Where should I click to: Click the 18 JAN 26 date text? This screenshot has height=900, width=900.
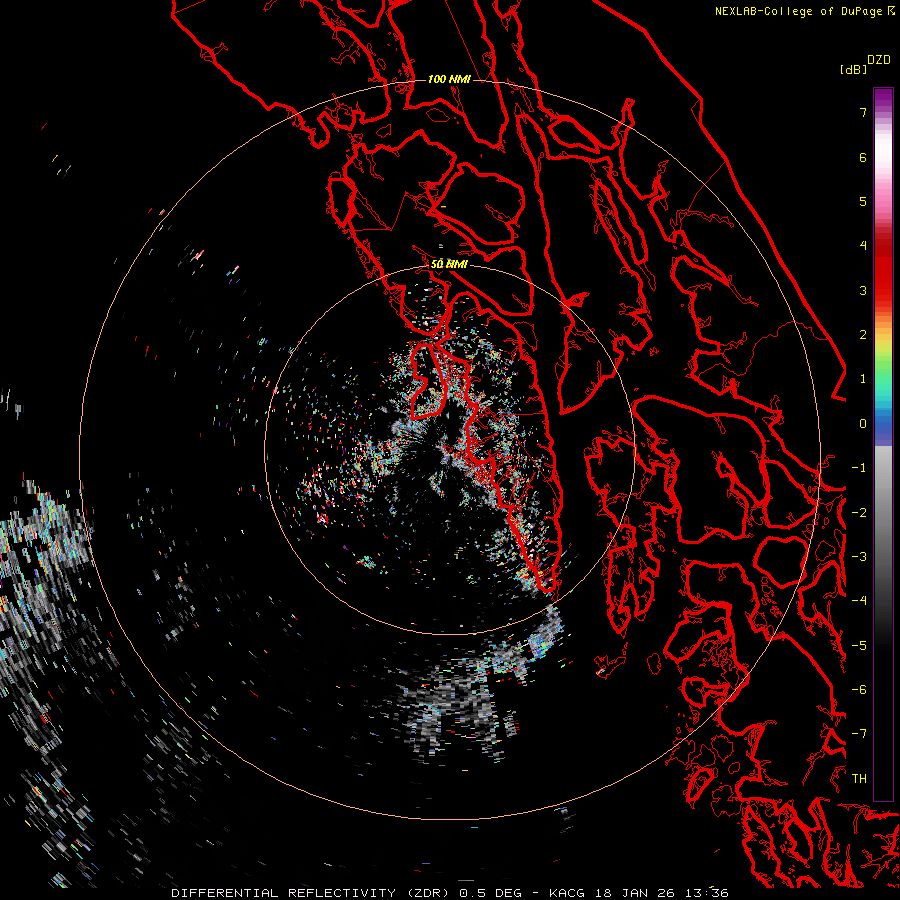pyautogui.click(x=634, y=893)
